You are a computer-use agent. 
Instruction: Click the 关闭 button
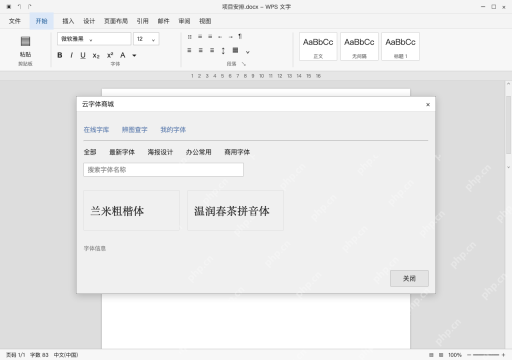[x=409, y=278]
